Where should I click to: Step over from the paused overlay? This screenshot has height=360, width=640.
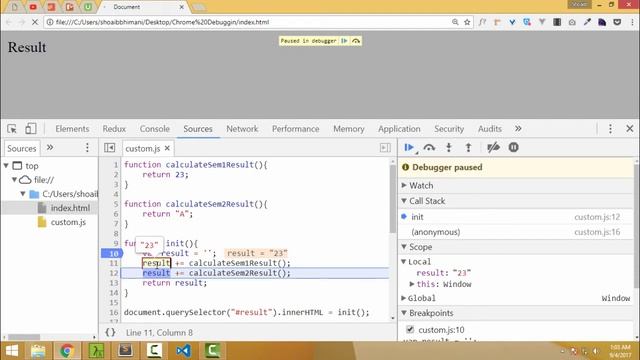tap(356, 41)
